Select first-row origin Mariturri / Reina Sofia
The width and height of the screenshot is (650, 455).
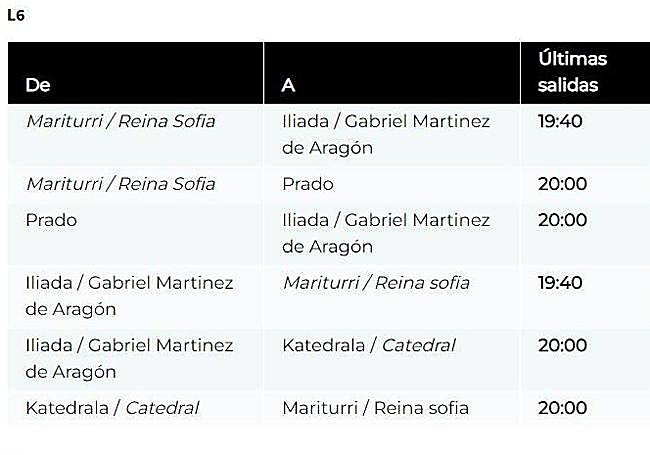click(x=120, y=121)
